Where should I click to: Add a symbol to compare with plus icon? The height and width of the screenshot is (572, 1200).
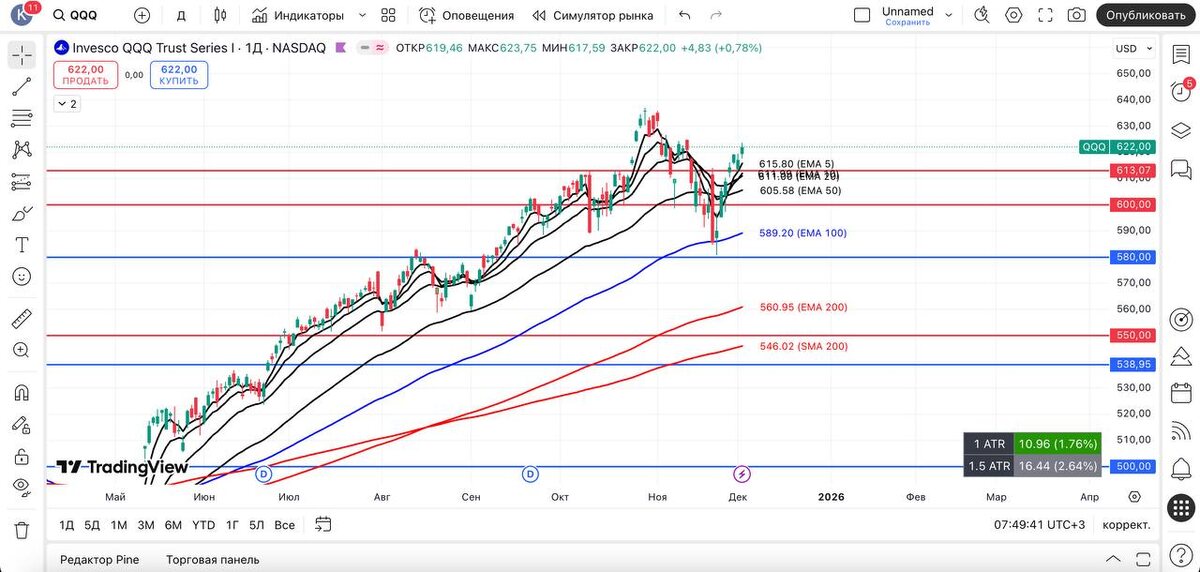pos(142,15)
